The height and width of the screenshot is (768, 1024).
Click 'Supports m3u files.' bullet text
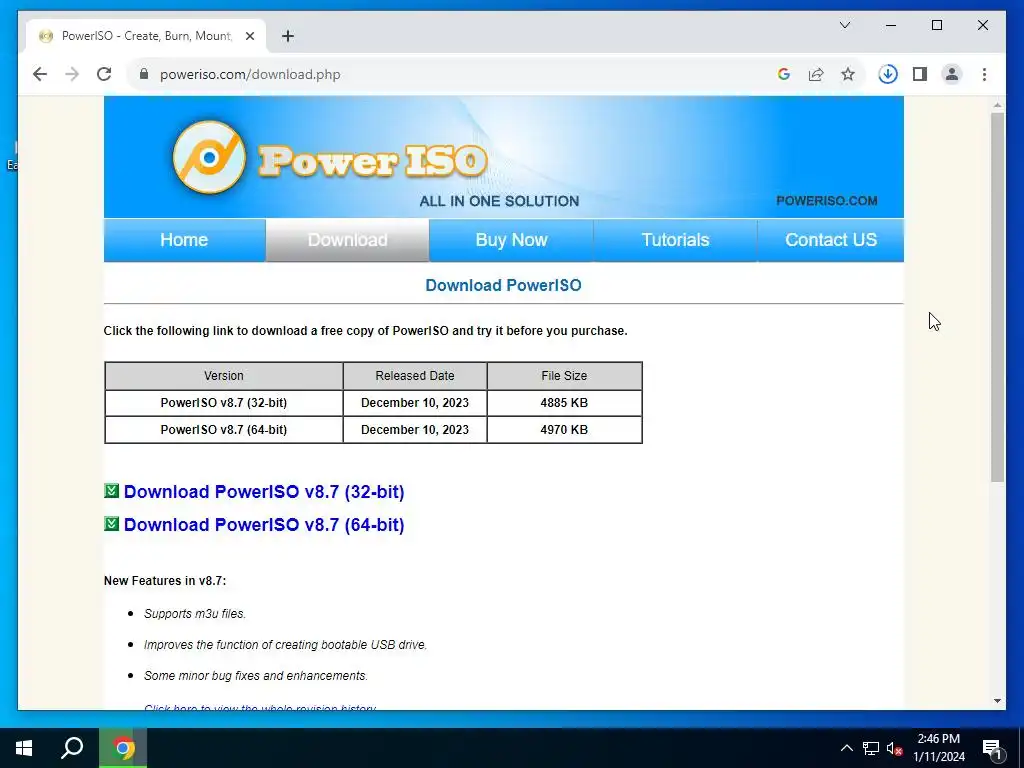click(195, 614)
